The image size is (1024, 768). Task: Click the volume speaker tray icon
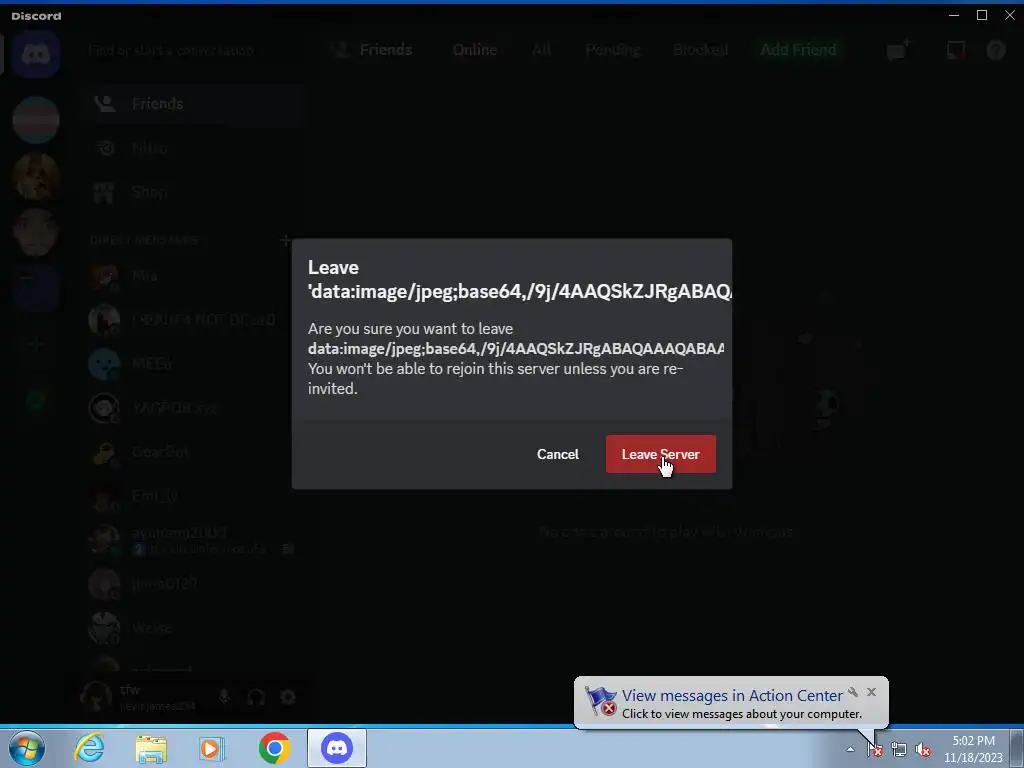[x=923, y=750]
